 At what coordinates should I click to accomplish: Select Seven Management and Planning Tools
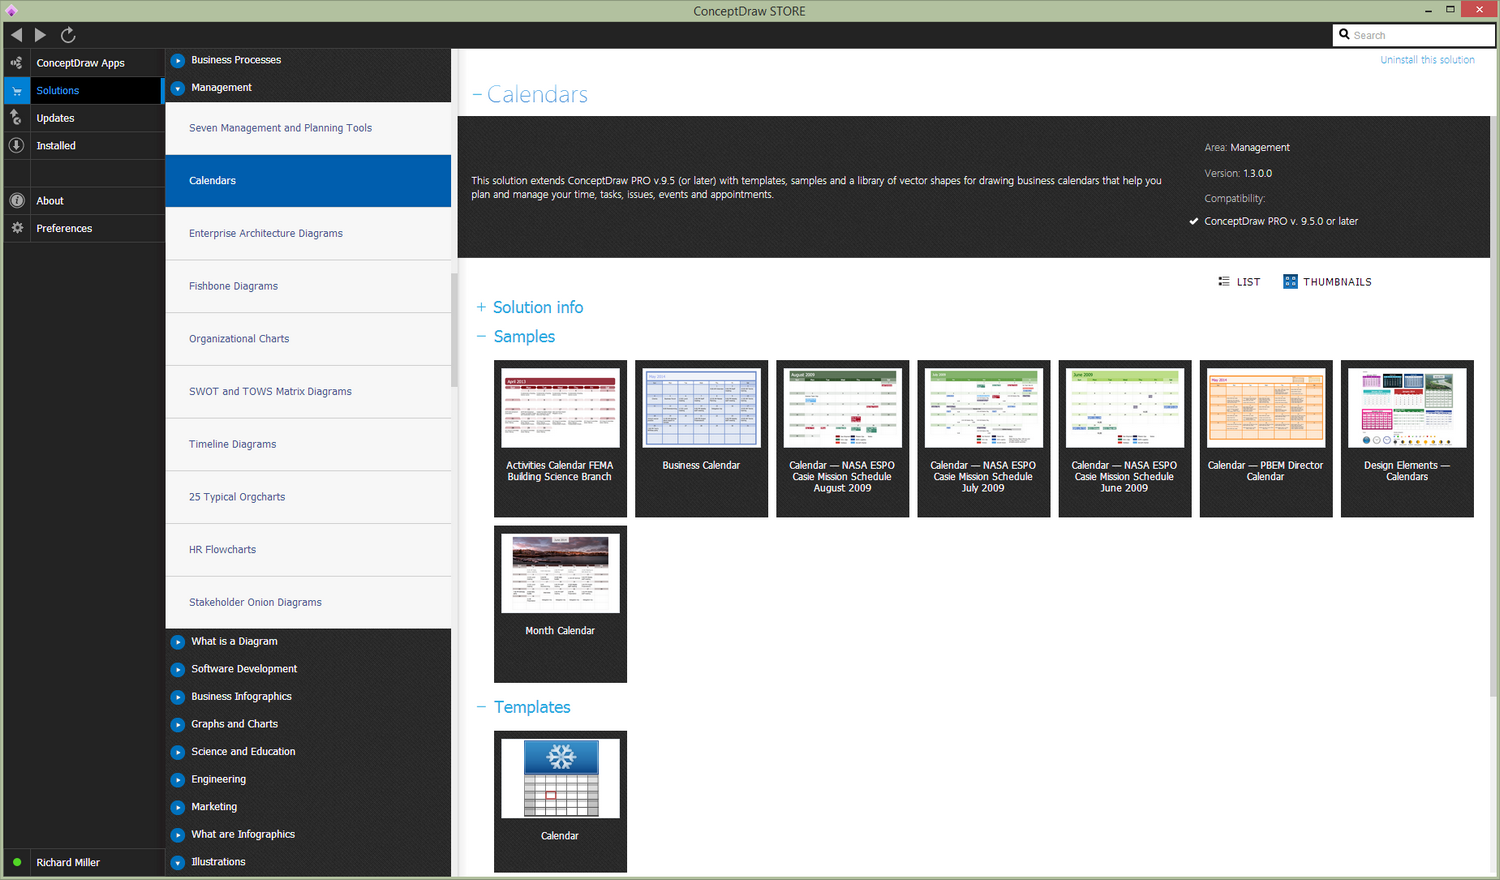coord(308,128)
